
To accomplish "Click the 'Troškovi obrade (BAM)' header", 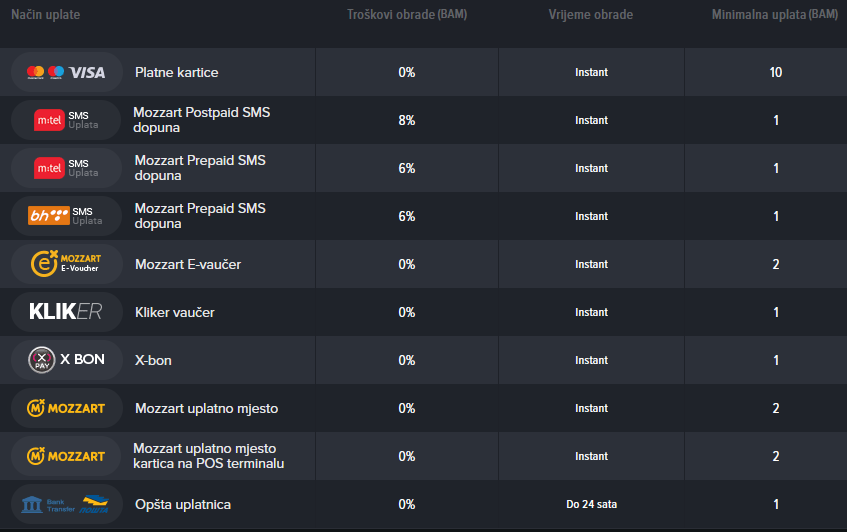I will click(406, 15).
